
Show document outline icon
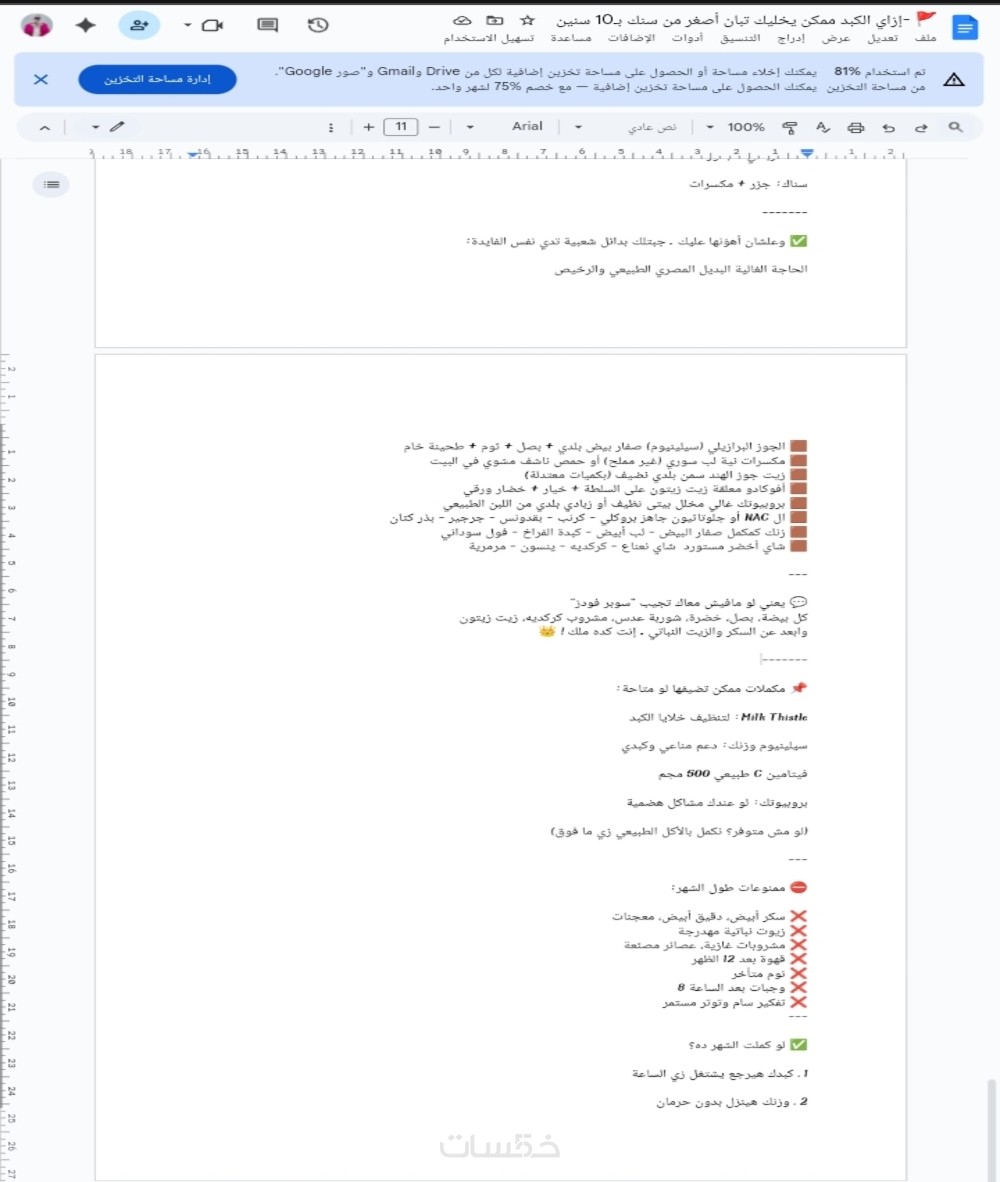[51, 184]
